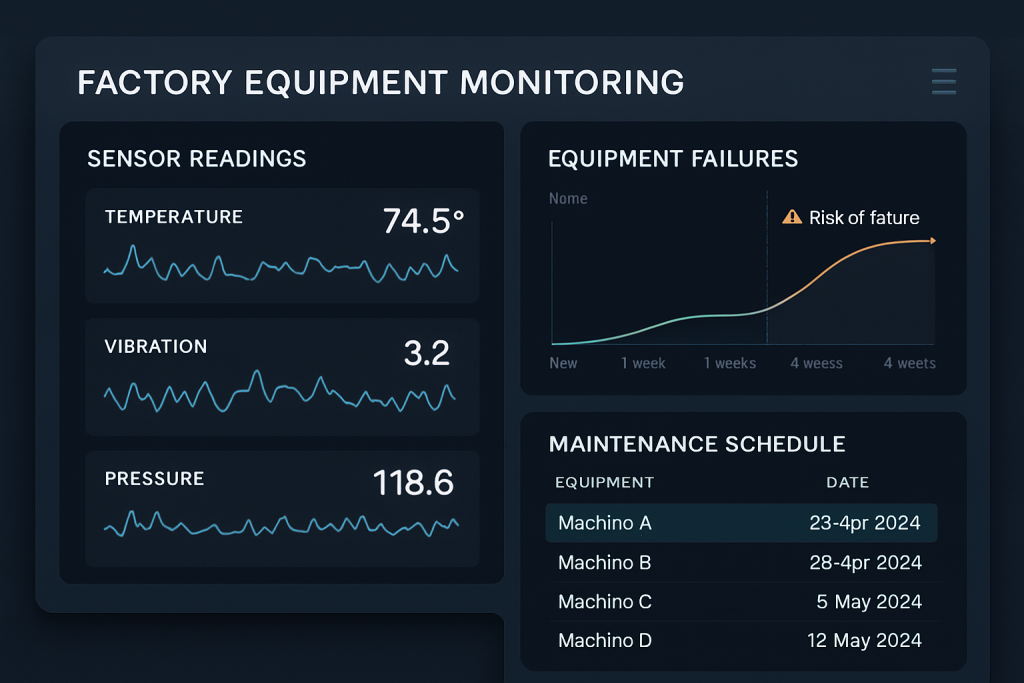Click the date 12 May 2024
The height and width of the screenshot is (683, 1024).
point(864,640)
